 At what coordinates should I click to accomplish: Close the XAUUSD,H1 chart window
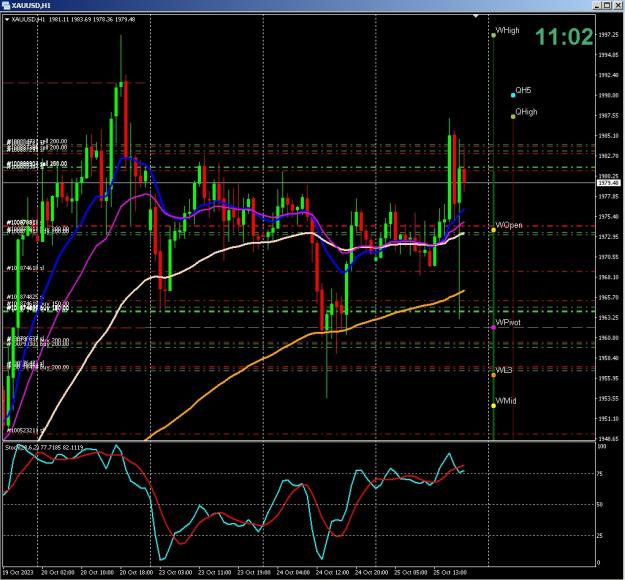pyautogui.click(x=617, y=5)
